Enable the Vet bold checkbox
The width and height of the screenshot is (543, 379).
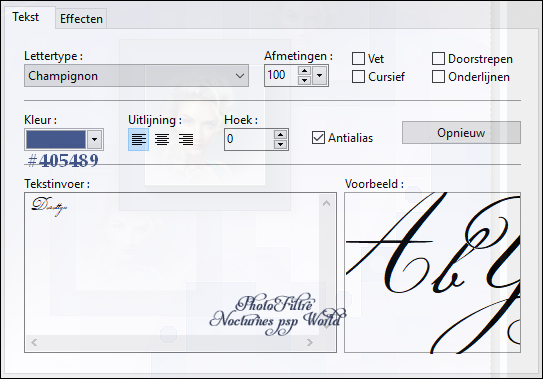point(358,59)
